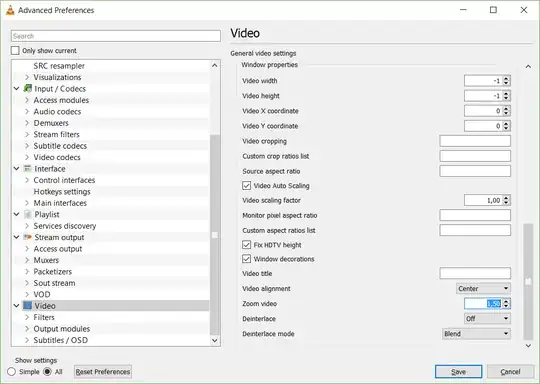Click the Monitor pixel aspect ratio field
Image resolution: width=540 pixels, height=384 pixels.
(x=475, y=215)
